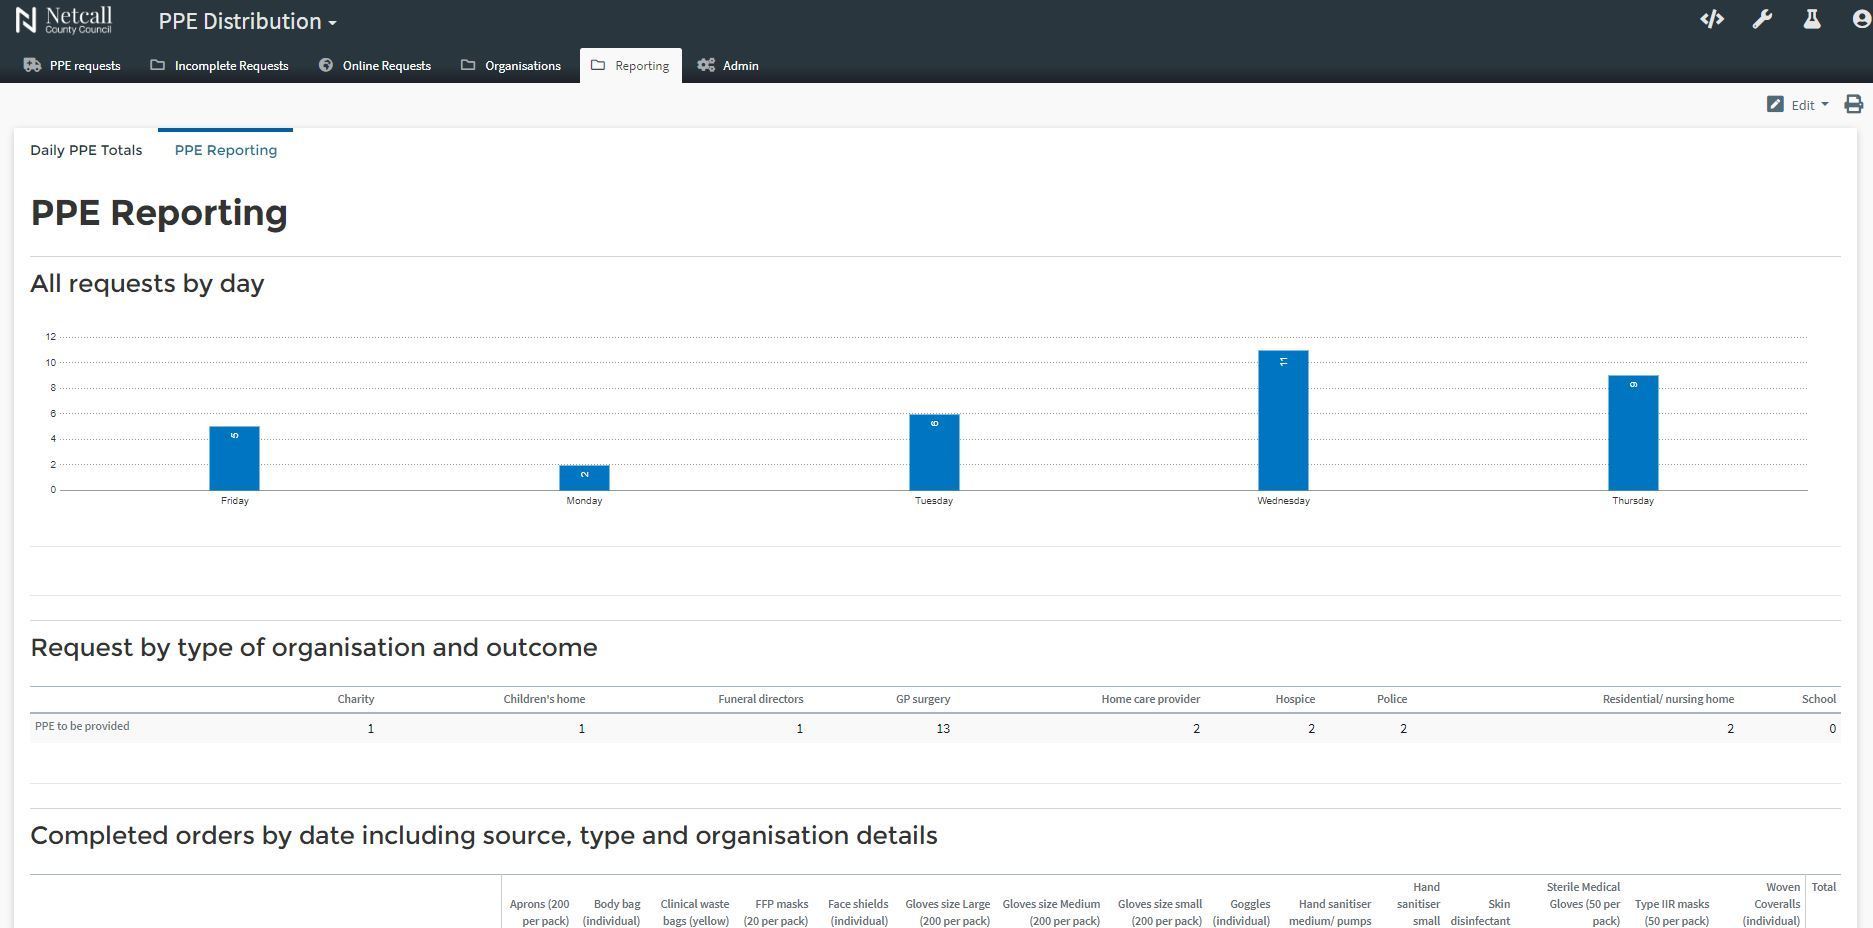Expand the PPE Distribution app dropdown
The height and width of the screenshot is (928, 1873).
[x=247, y=22]
